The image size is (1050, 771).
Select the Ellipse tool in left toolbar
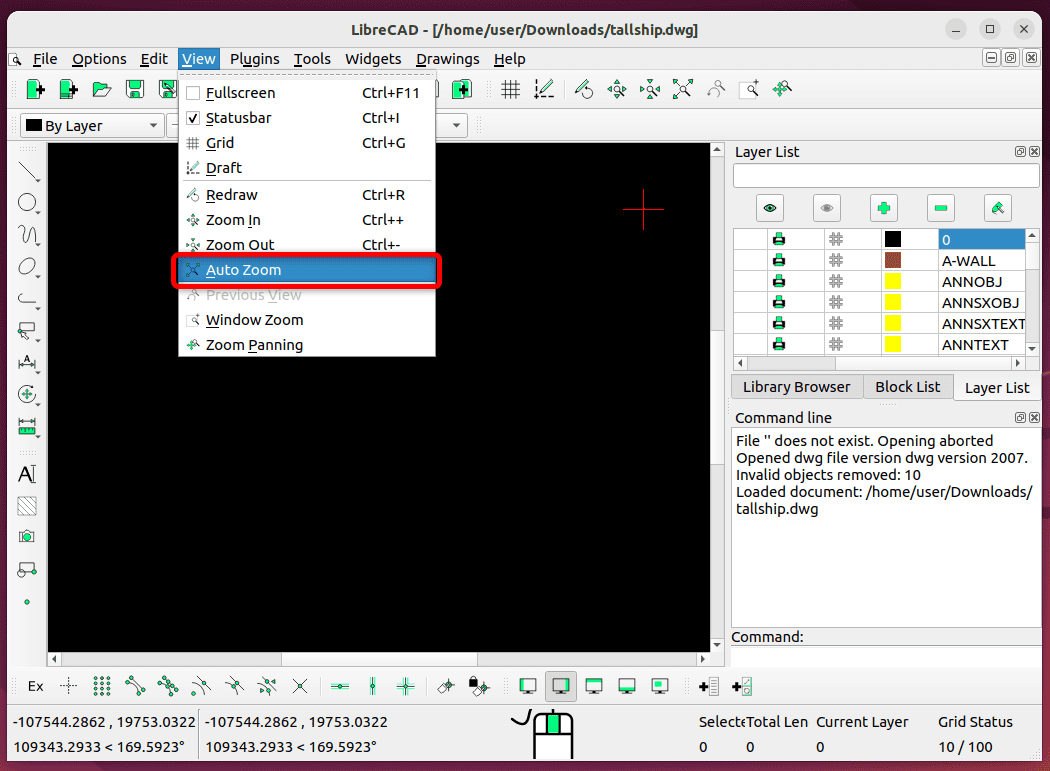click(x=27, y=267)
